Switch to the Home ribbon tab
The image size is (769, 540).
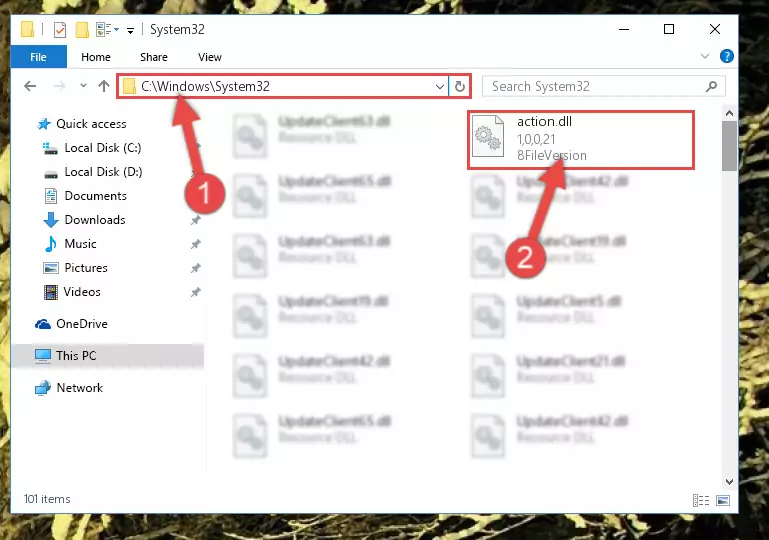96,57
